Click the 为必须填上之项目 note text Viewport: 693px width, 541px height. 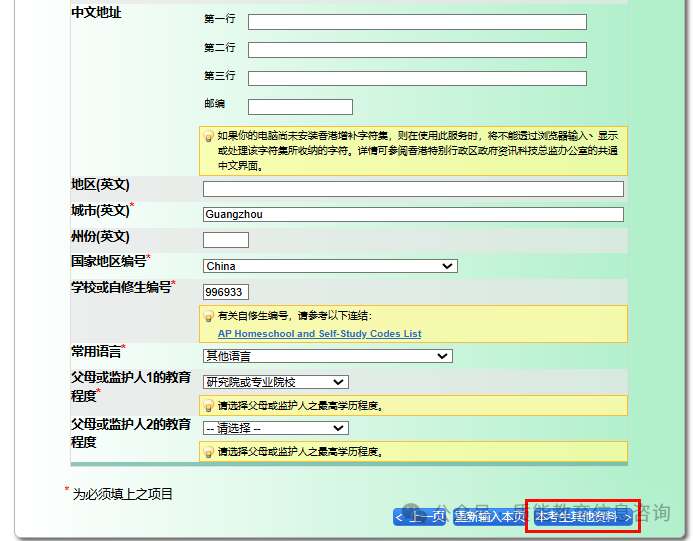pos(122,494)
